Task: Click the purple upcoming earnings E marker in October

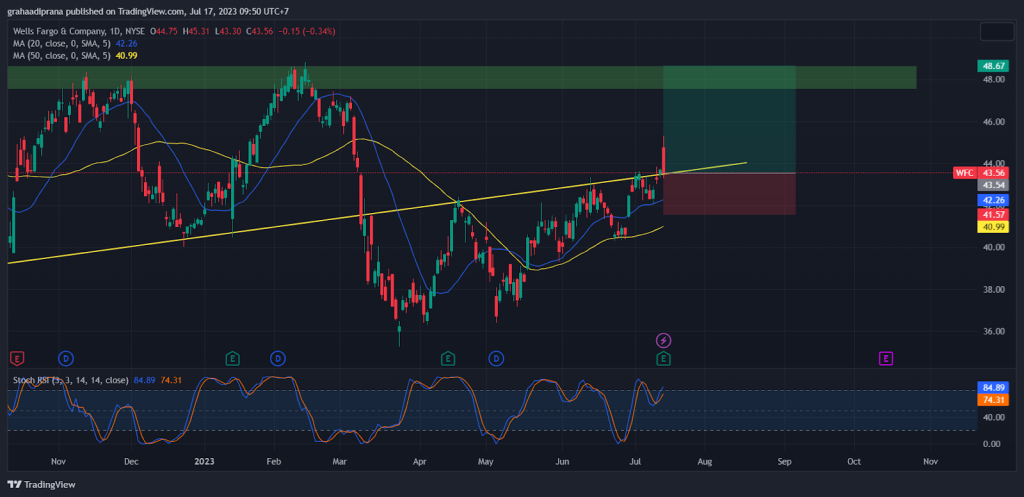Action: pyautogui.click(x=886, y=358)
